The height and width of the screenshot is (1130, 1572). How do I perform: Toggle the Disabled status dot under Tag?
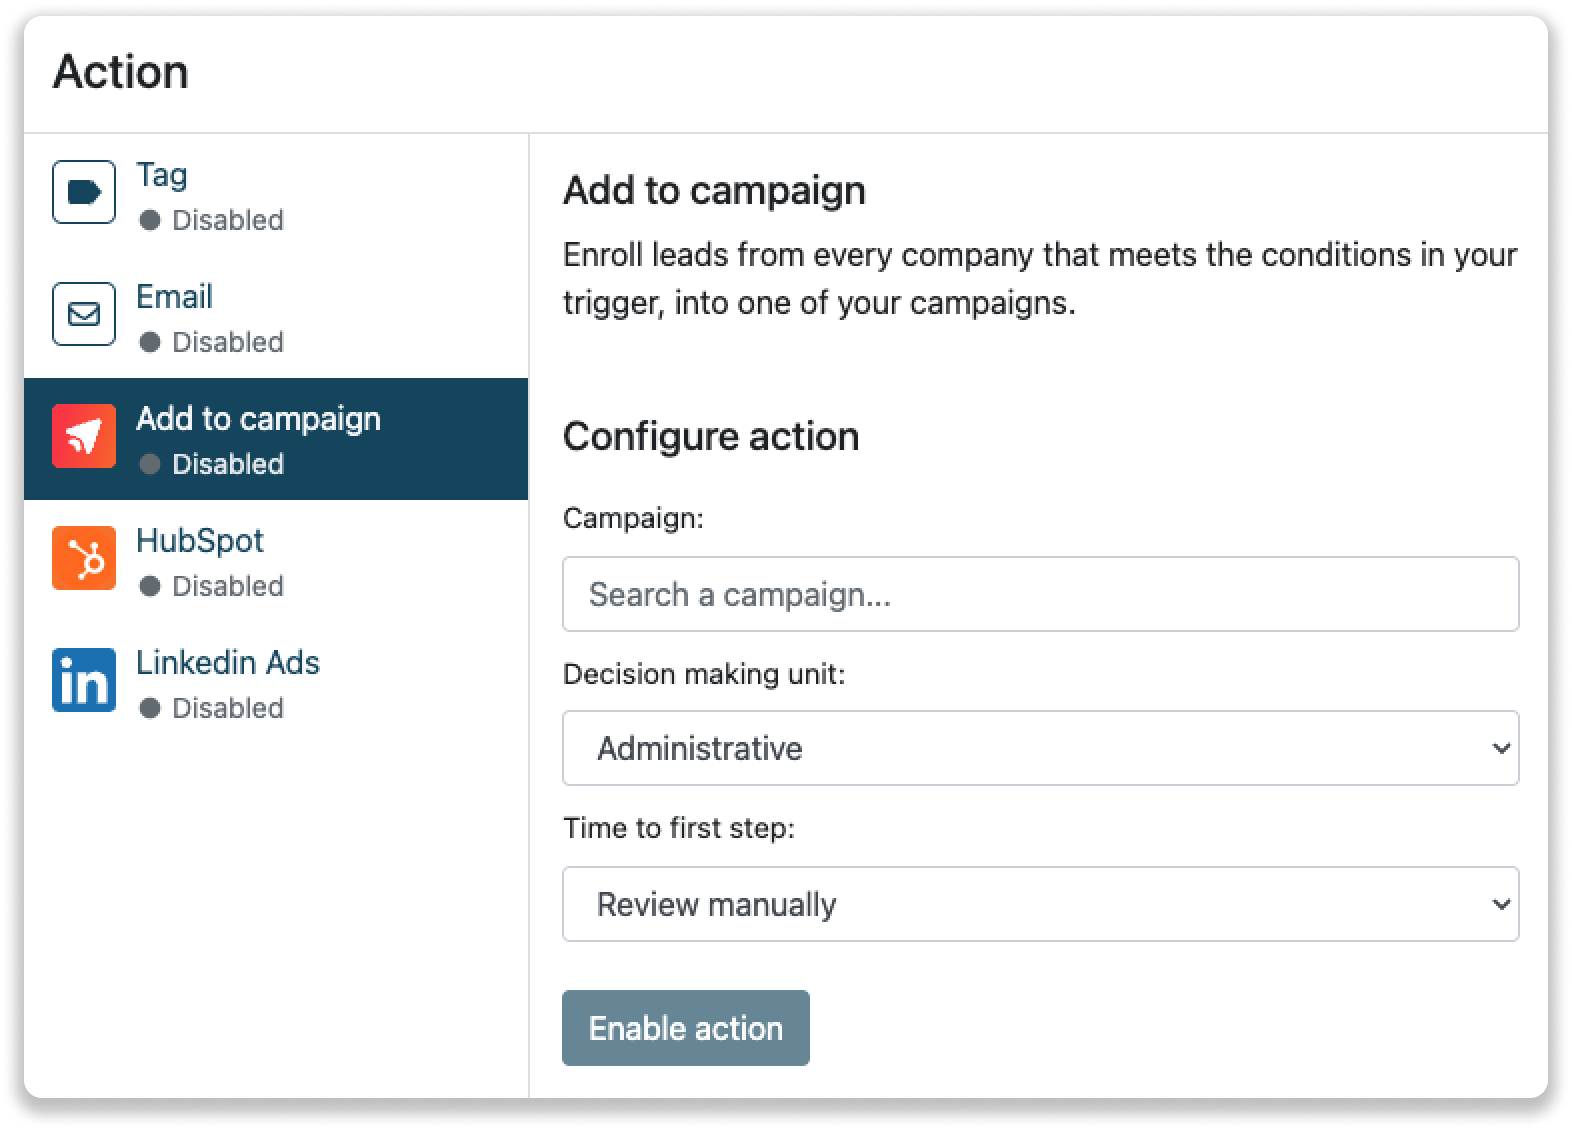(x=152, y=221)
